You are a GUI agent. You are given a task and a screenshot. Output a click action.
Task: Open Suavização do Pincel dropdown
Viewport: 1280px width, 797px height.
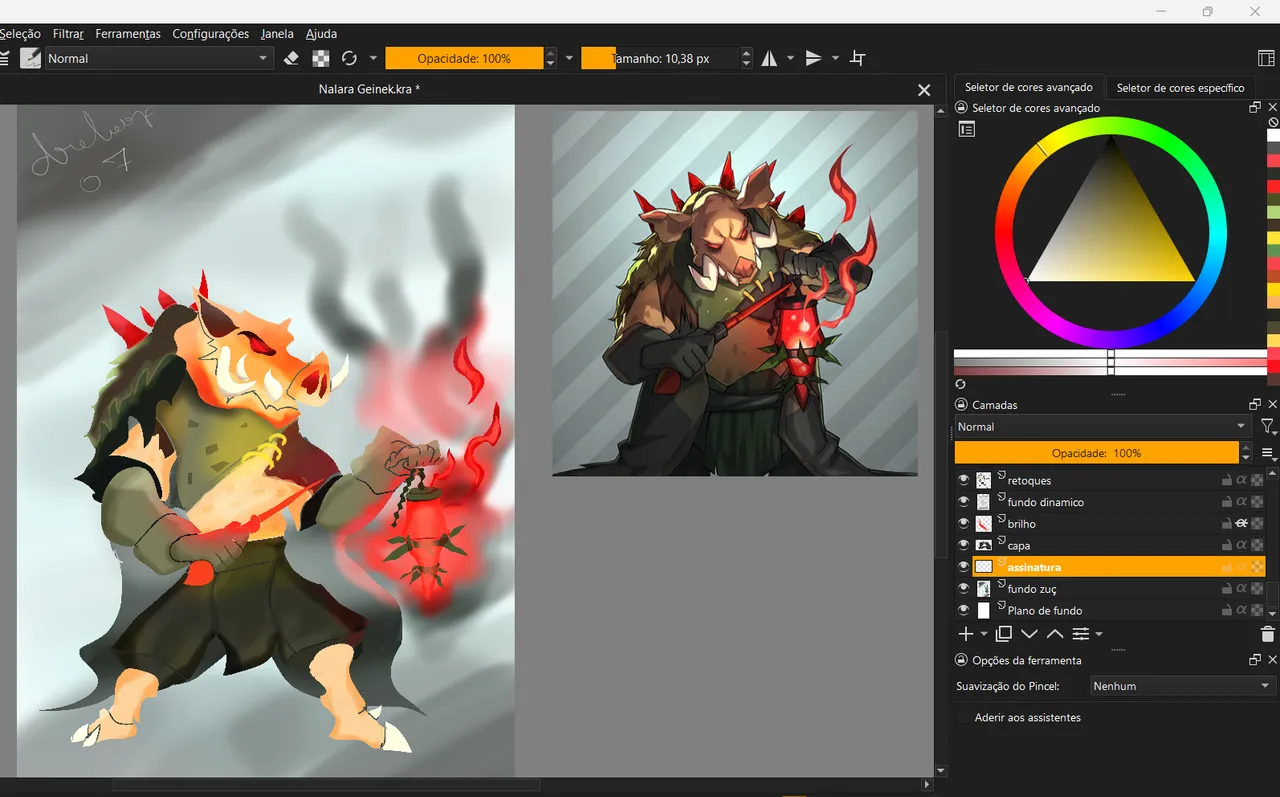coord(1183,686)
